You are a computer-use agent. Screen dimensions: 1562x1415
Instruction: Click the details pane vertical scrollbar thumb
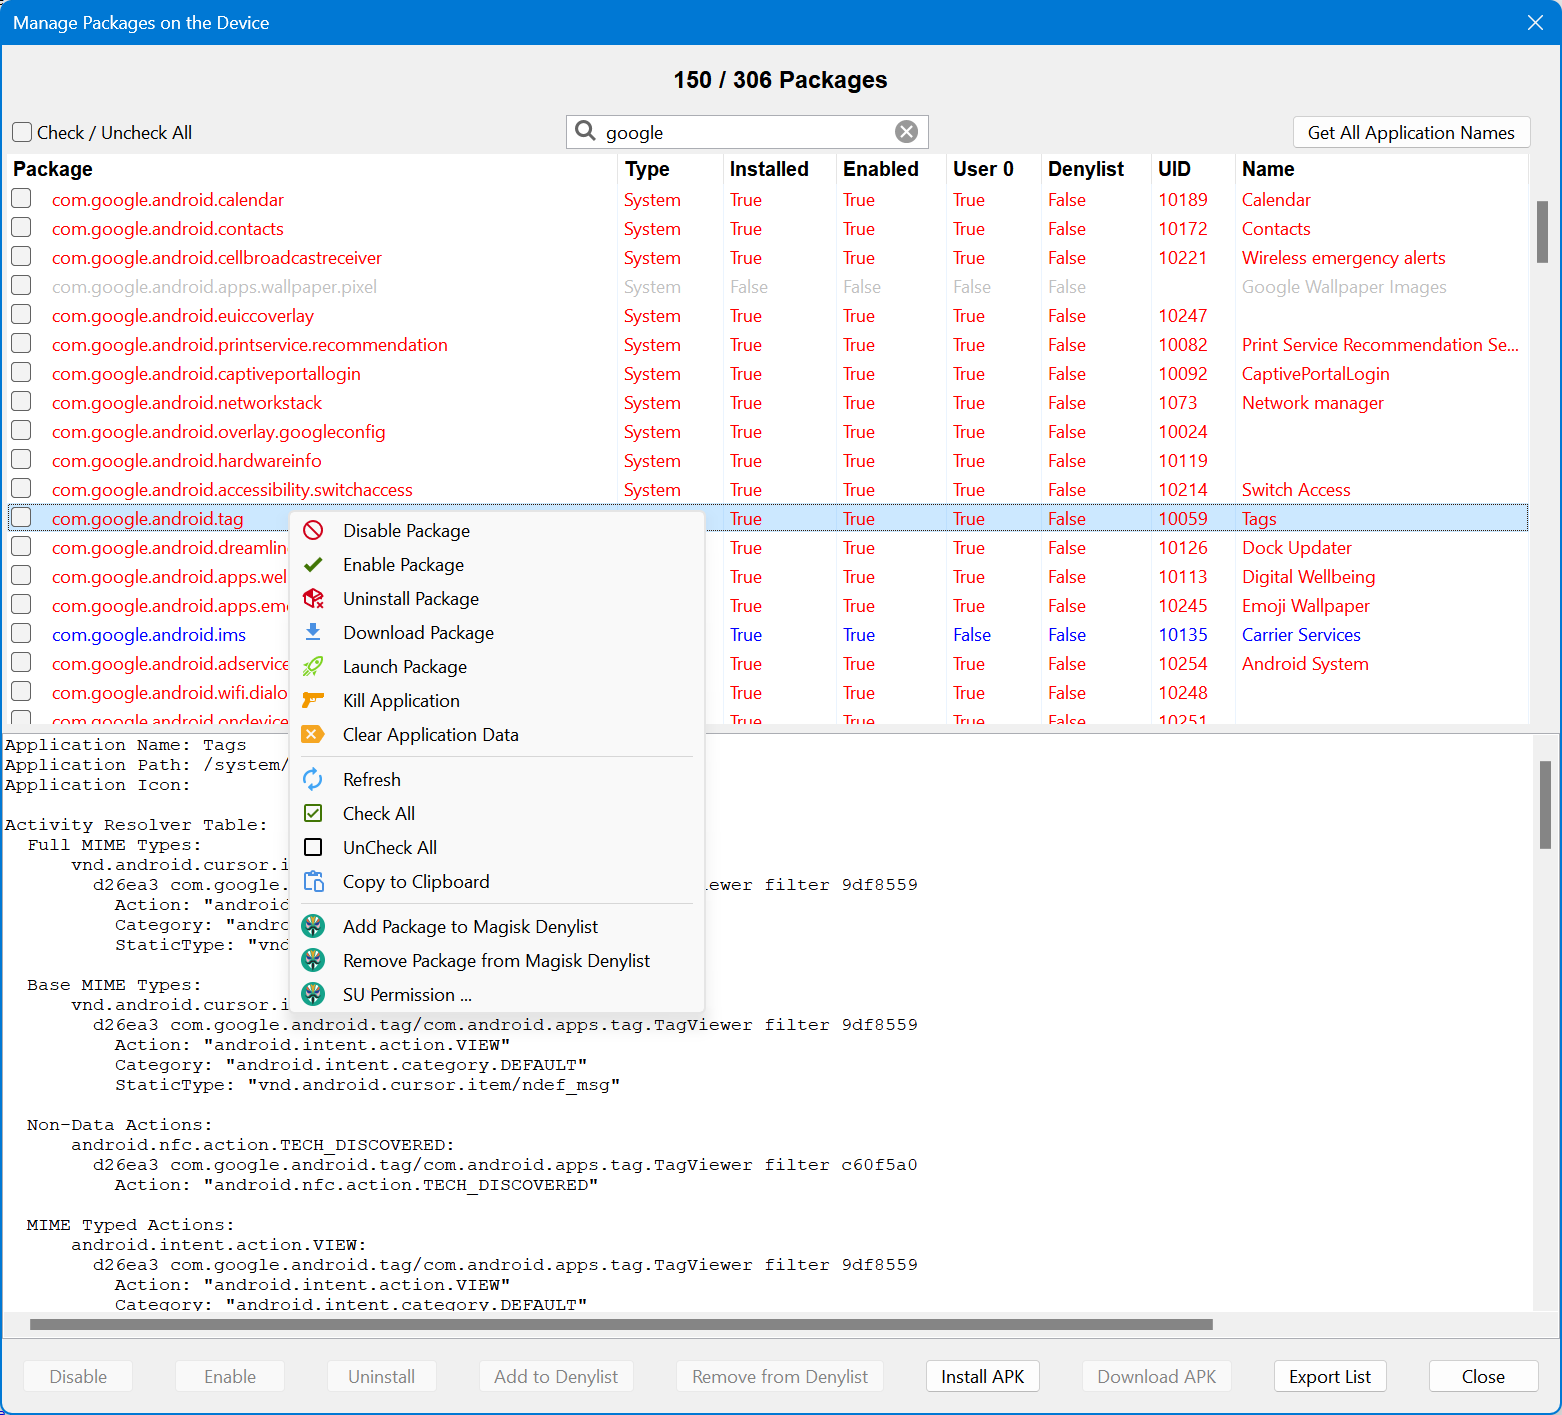point(1545,805)
